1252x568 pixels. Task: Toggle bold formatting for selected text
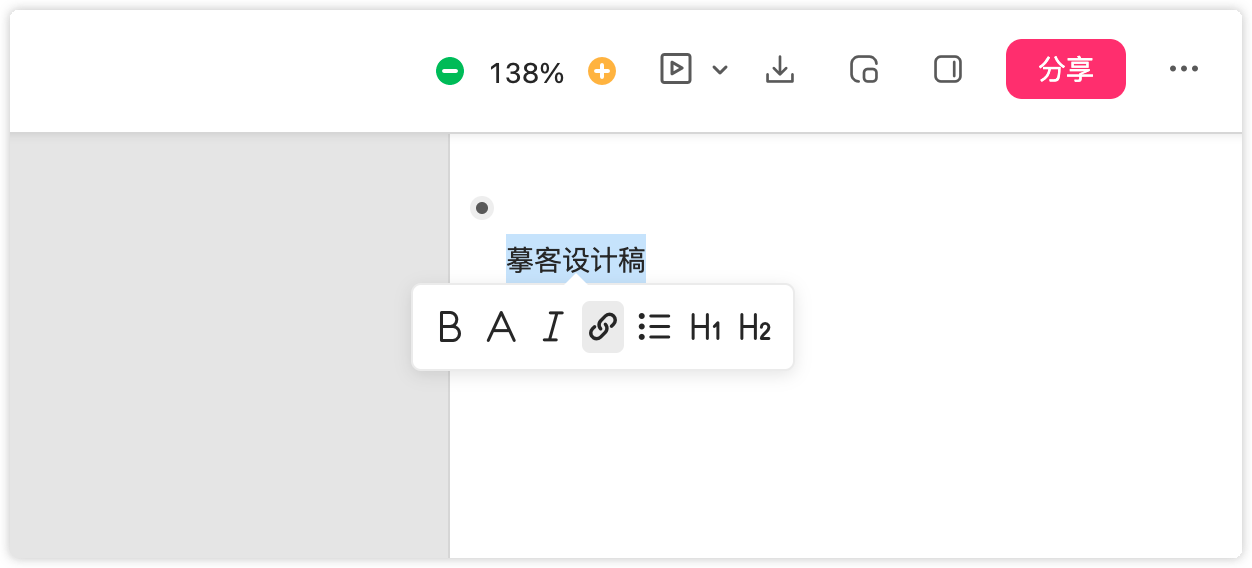[450, 327]
